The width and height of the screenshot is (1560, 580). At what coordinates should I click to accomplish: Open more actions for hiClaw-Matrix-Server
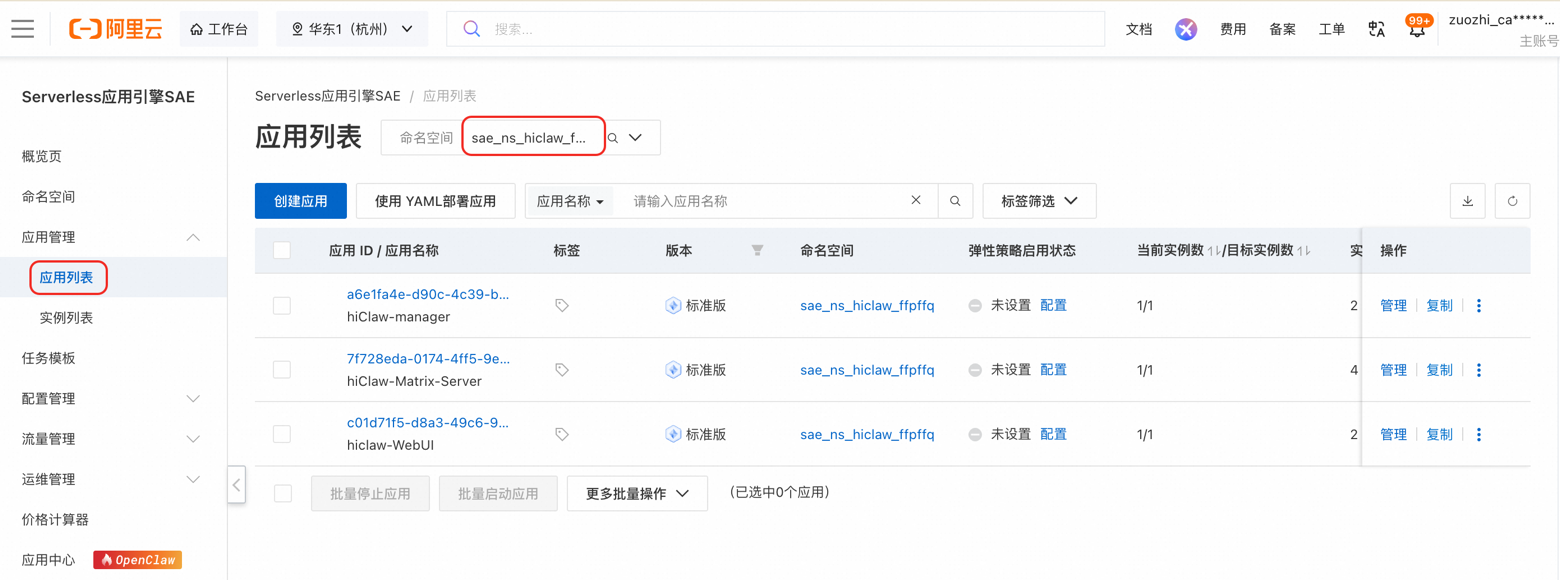pyautogui.click(x=1479, y=370)
